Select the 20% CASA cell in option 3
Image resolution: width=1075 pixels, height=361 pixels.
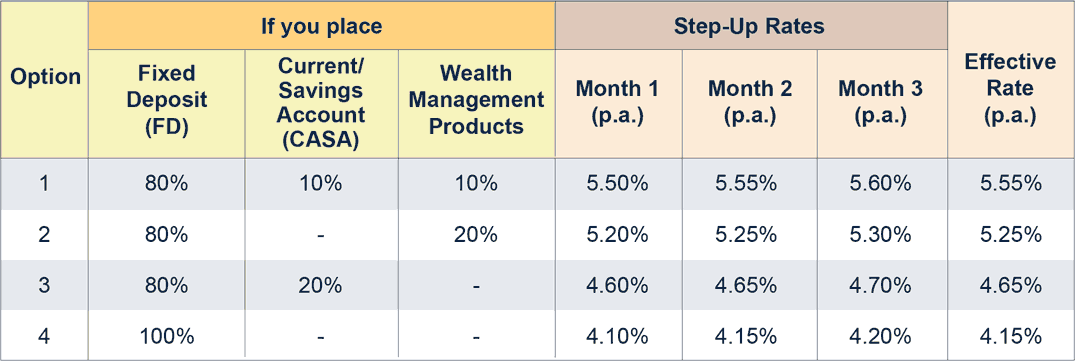click(x=322, y=285)
